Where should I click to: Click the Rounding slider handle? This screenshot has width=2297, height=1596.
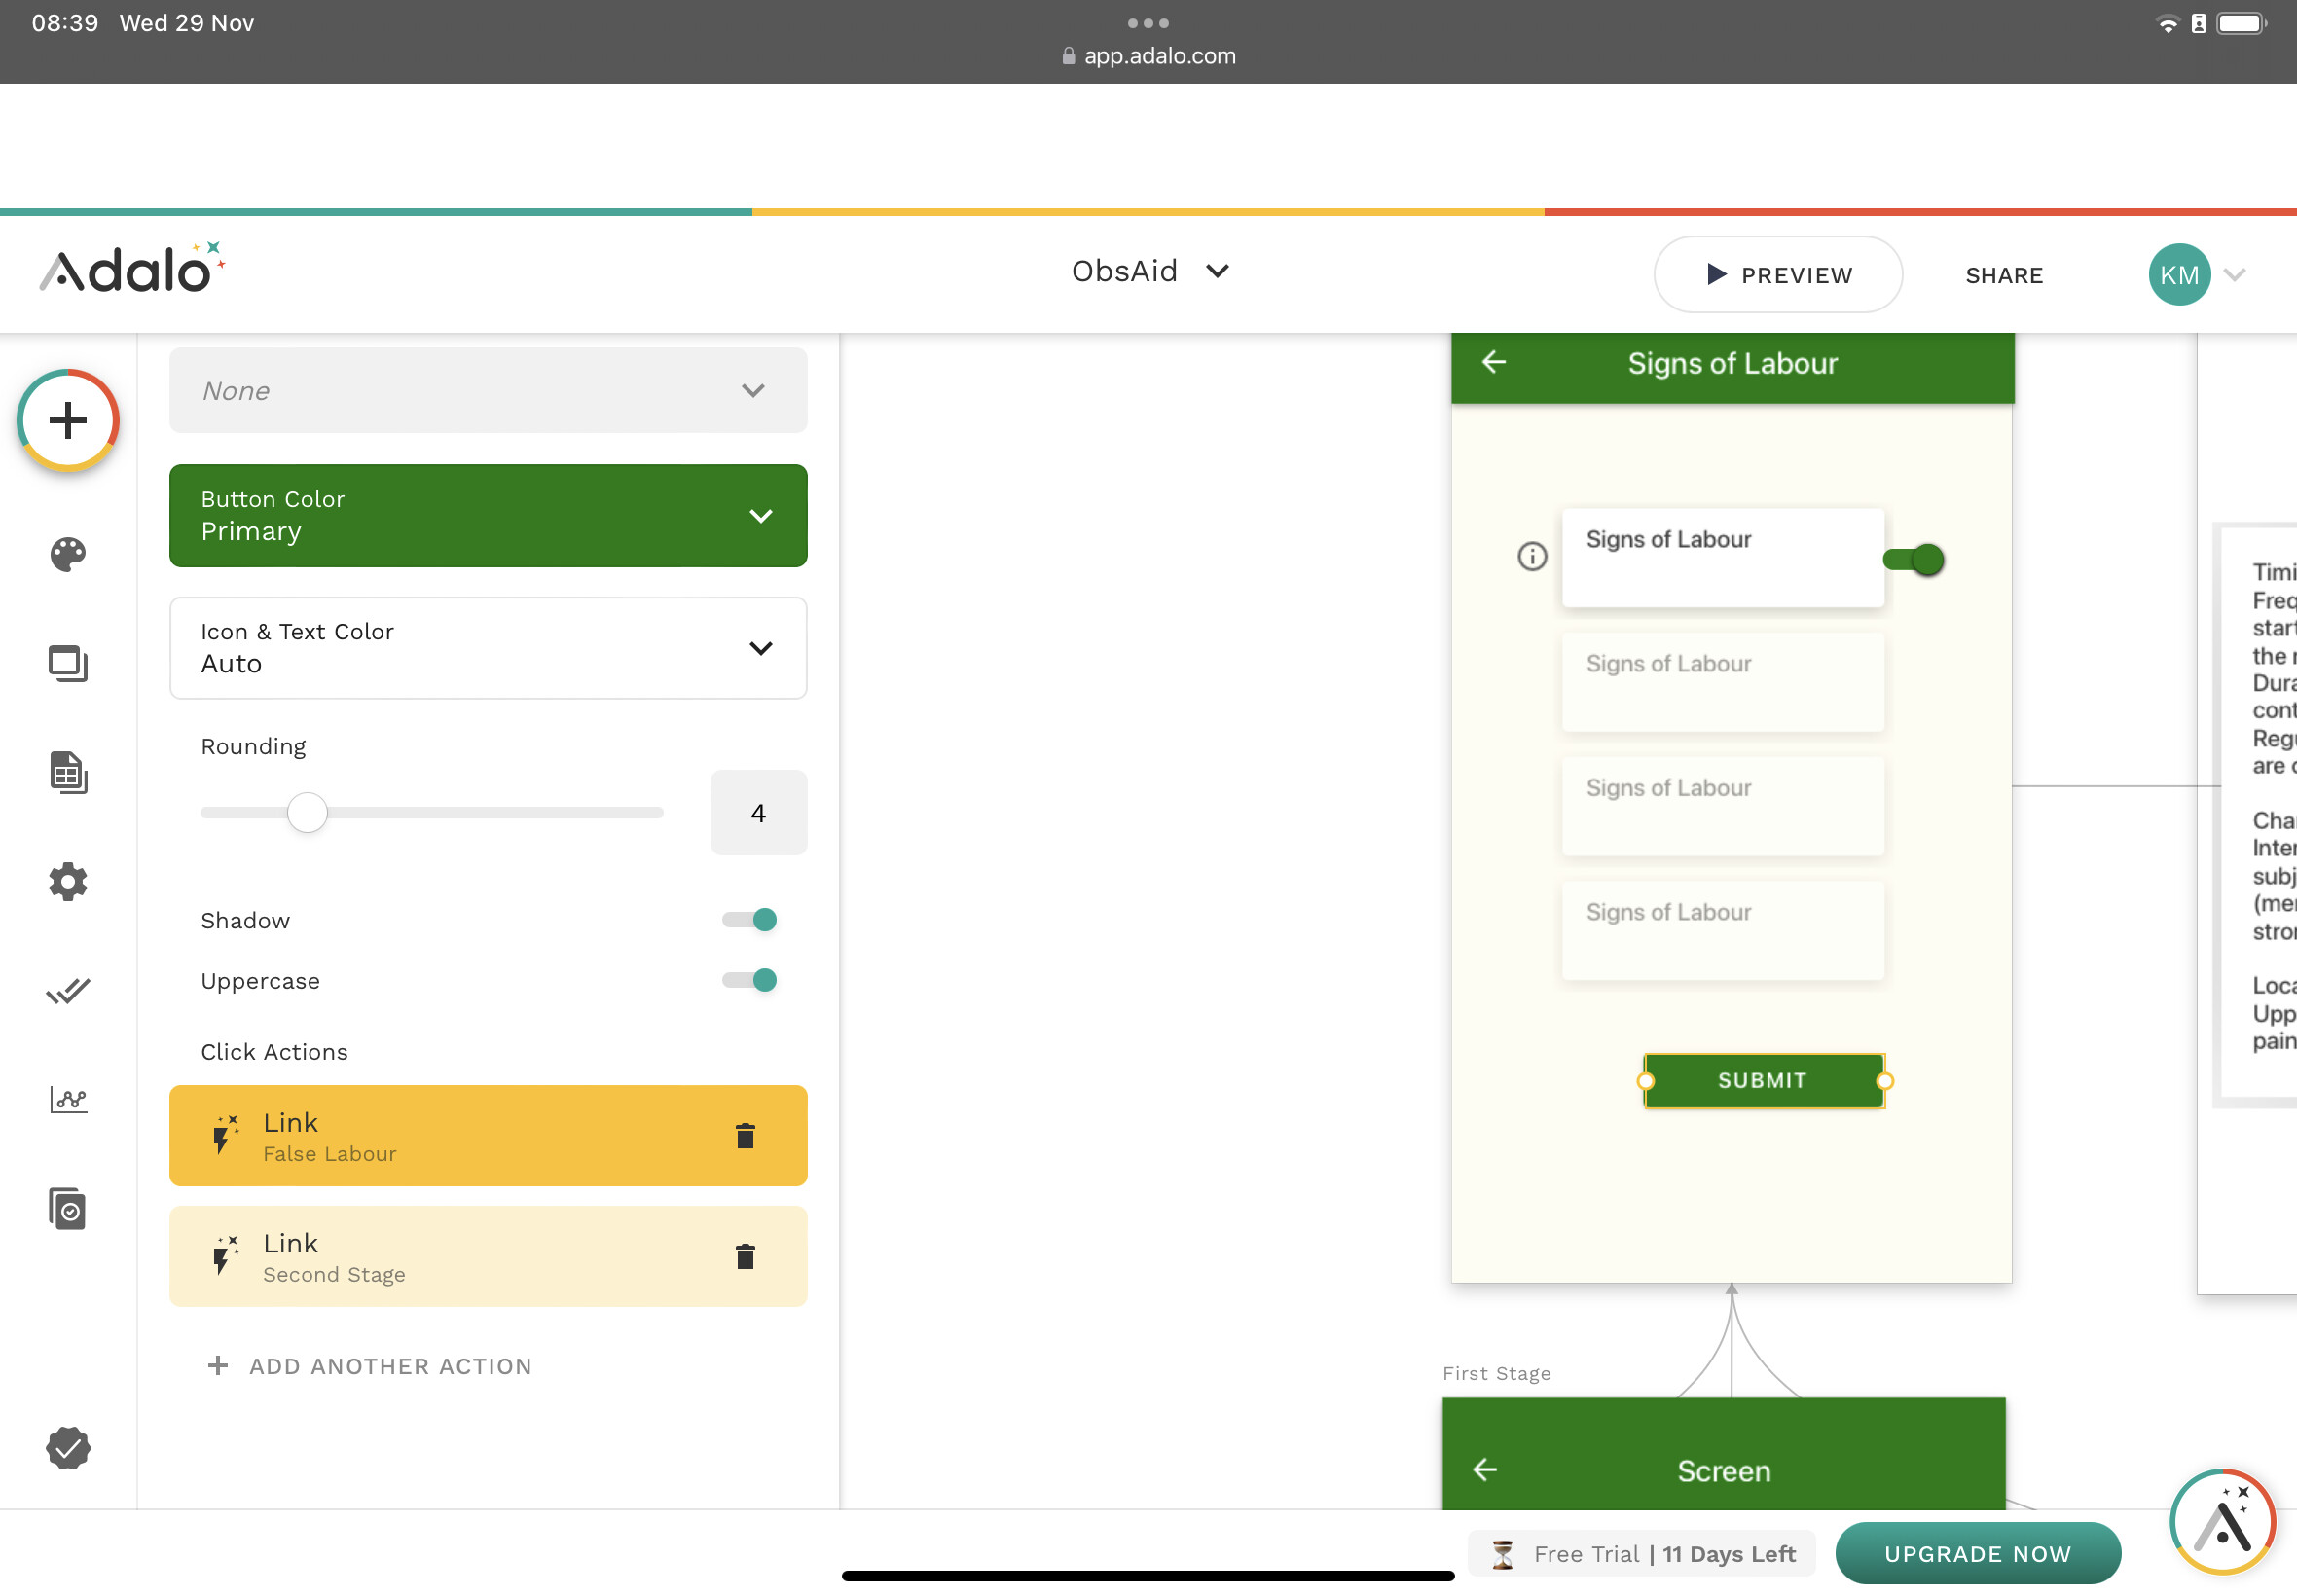pos(307,813)
